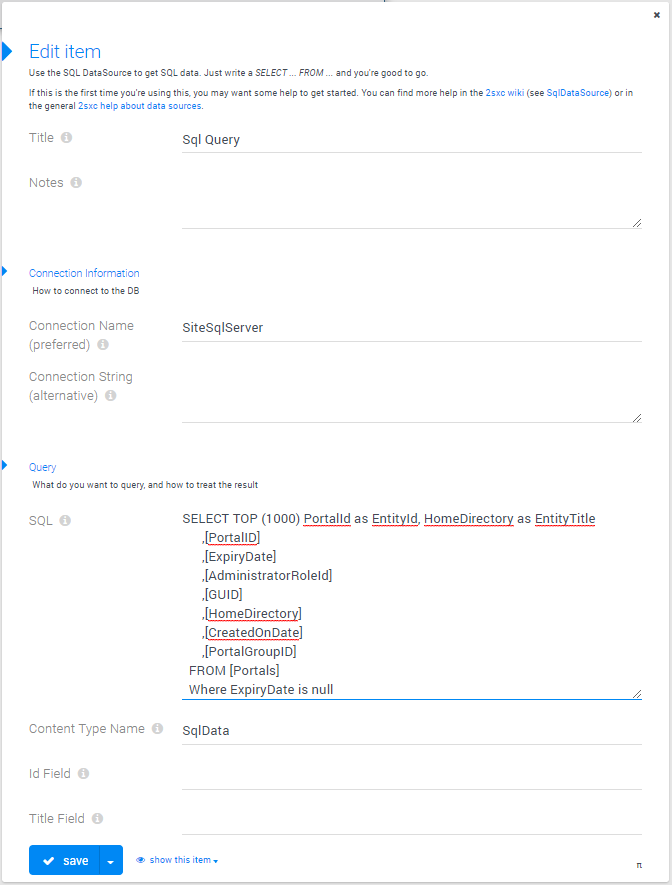Click the info icon beside SQL label
Image resolution: width=672 pixels, height=885 pixels.
[x=65, y=520]
